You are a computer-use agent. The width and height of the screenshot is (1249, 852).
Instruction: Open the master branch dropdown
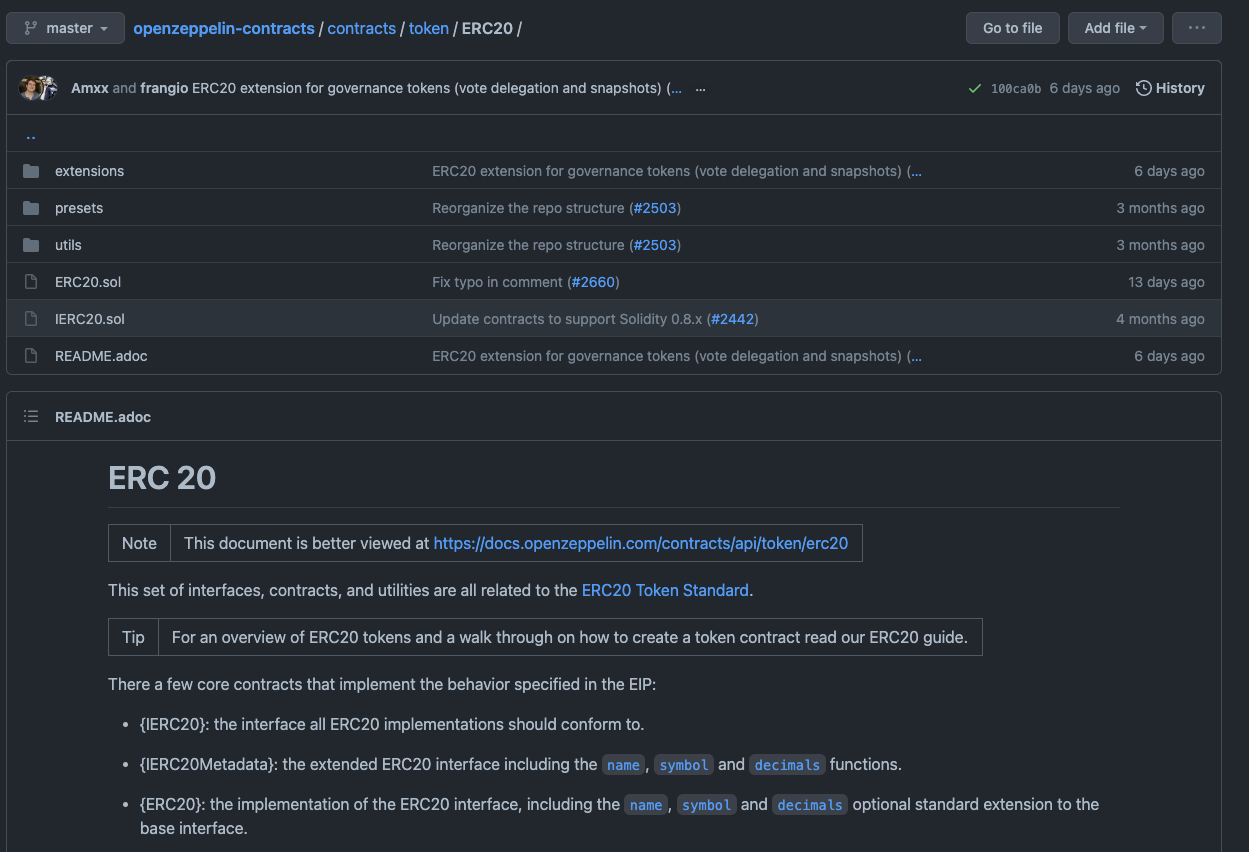tap(65, 28)
